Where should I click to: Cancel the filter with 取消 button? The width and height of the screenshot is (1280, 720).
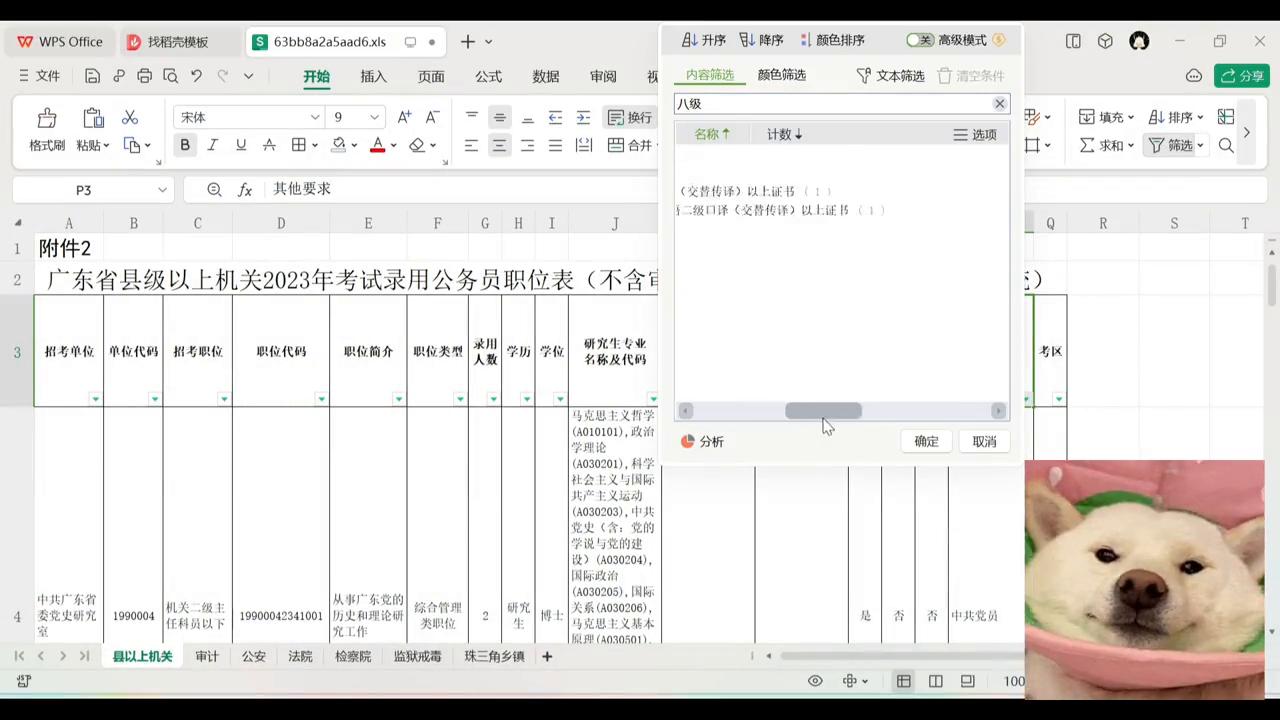(984, 441)
